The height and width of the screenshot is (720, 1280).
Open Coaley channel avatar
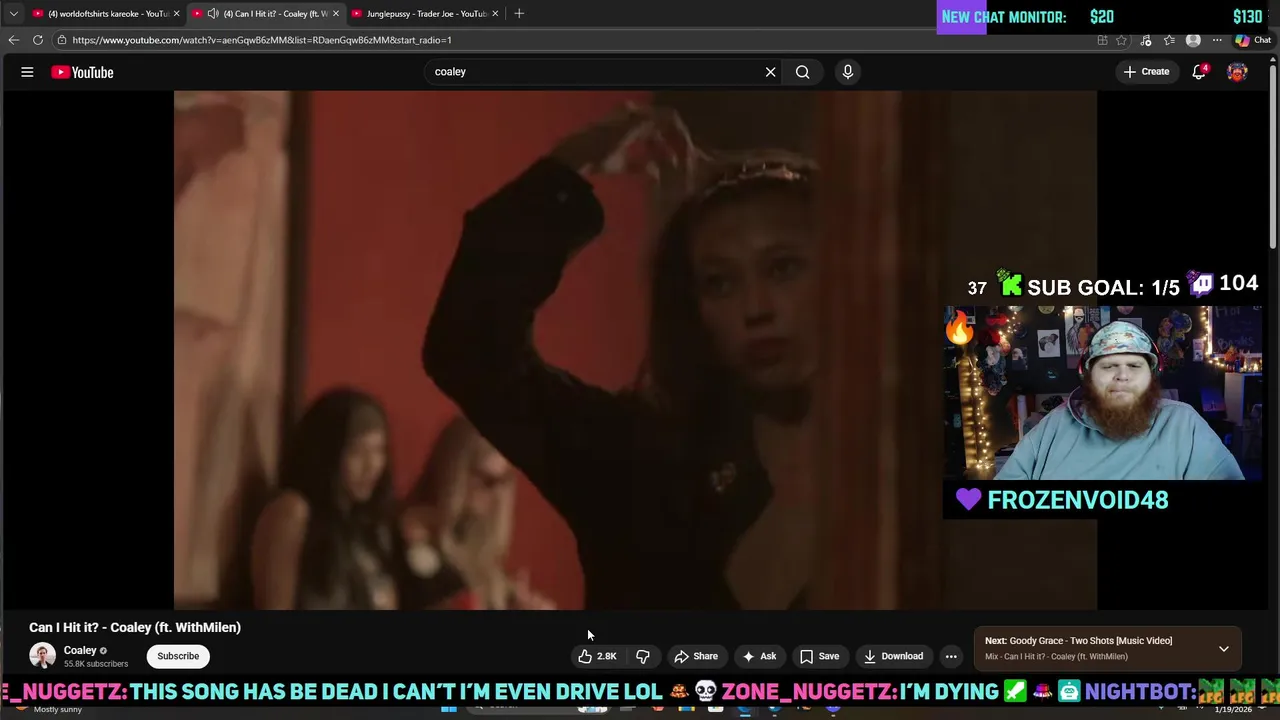[42, 656]
